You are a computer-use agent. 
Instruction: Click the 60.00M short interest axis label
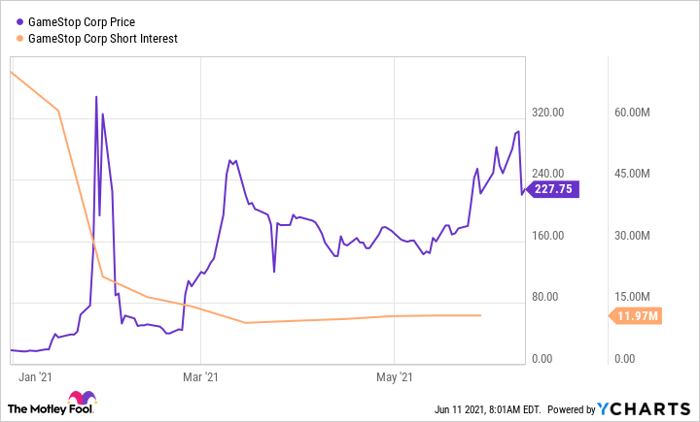[x=633, y=113]
